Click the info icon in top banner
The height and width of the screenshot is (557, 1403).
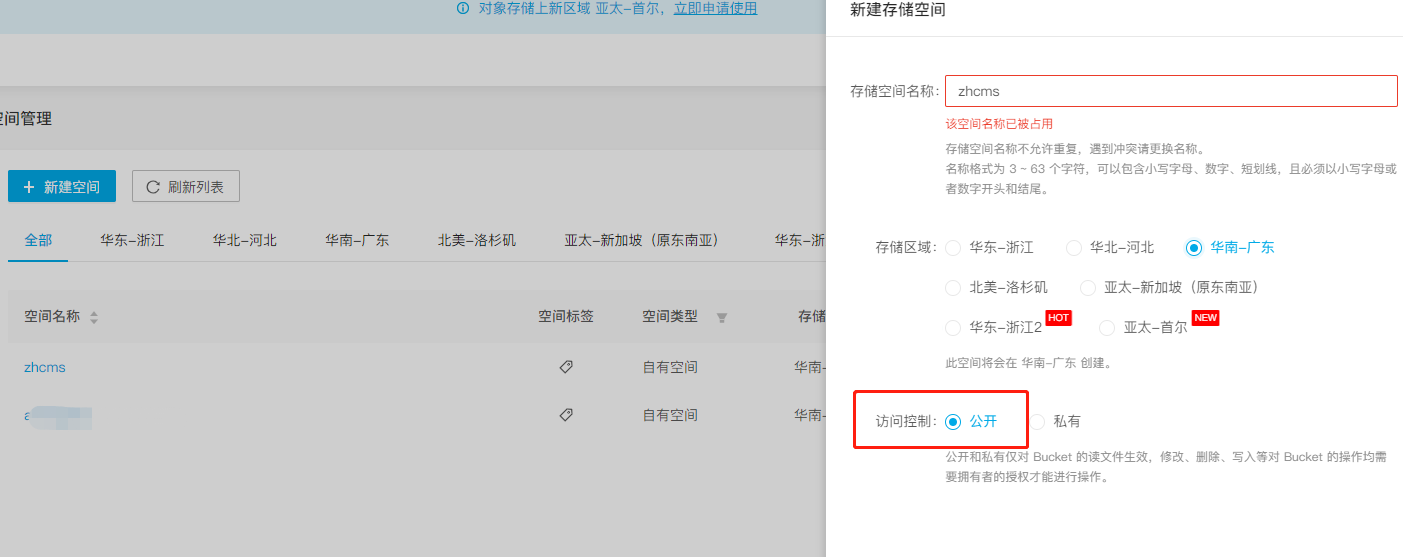[463, 9]
